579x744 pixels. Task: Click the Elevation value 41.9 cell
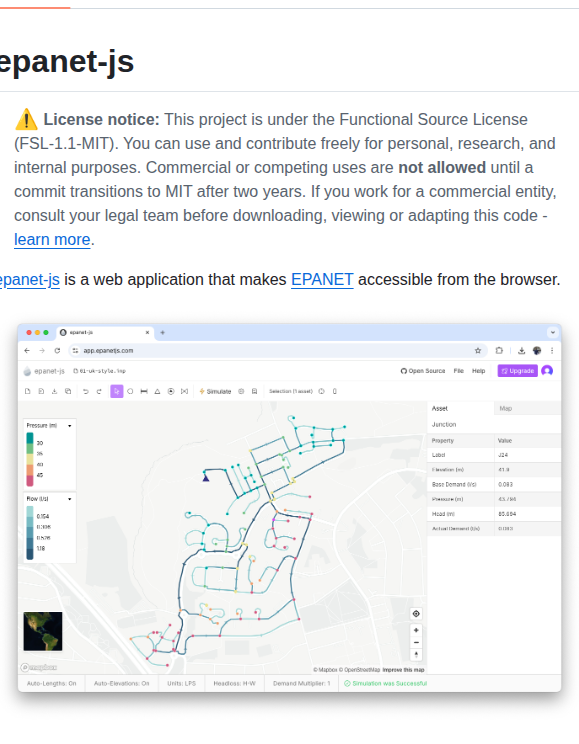click(x=527, y=470)
